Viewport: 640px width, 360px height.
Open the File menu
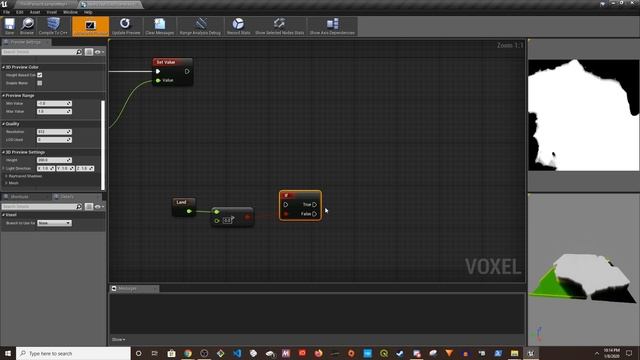(7, 12)
